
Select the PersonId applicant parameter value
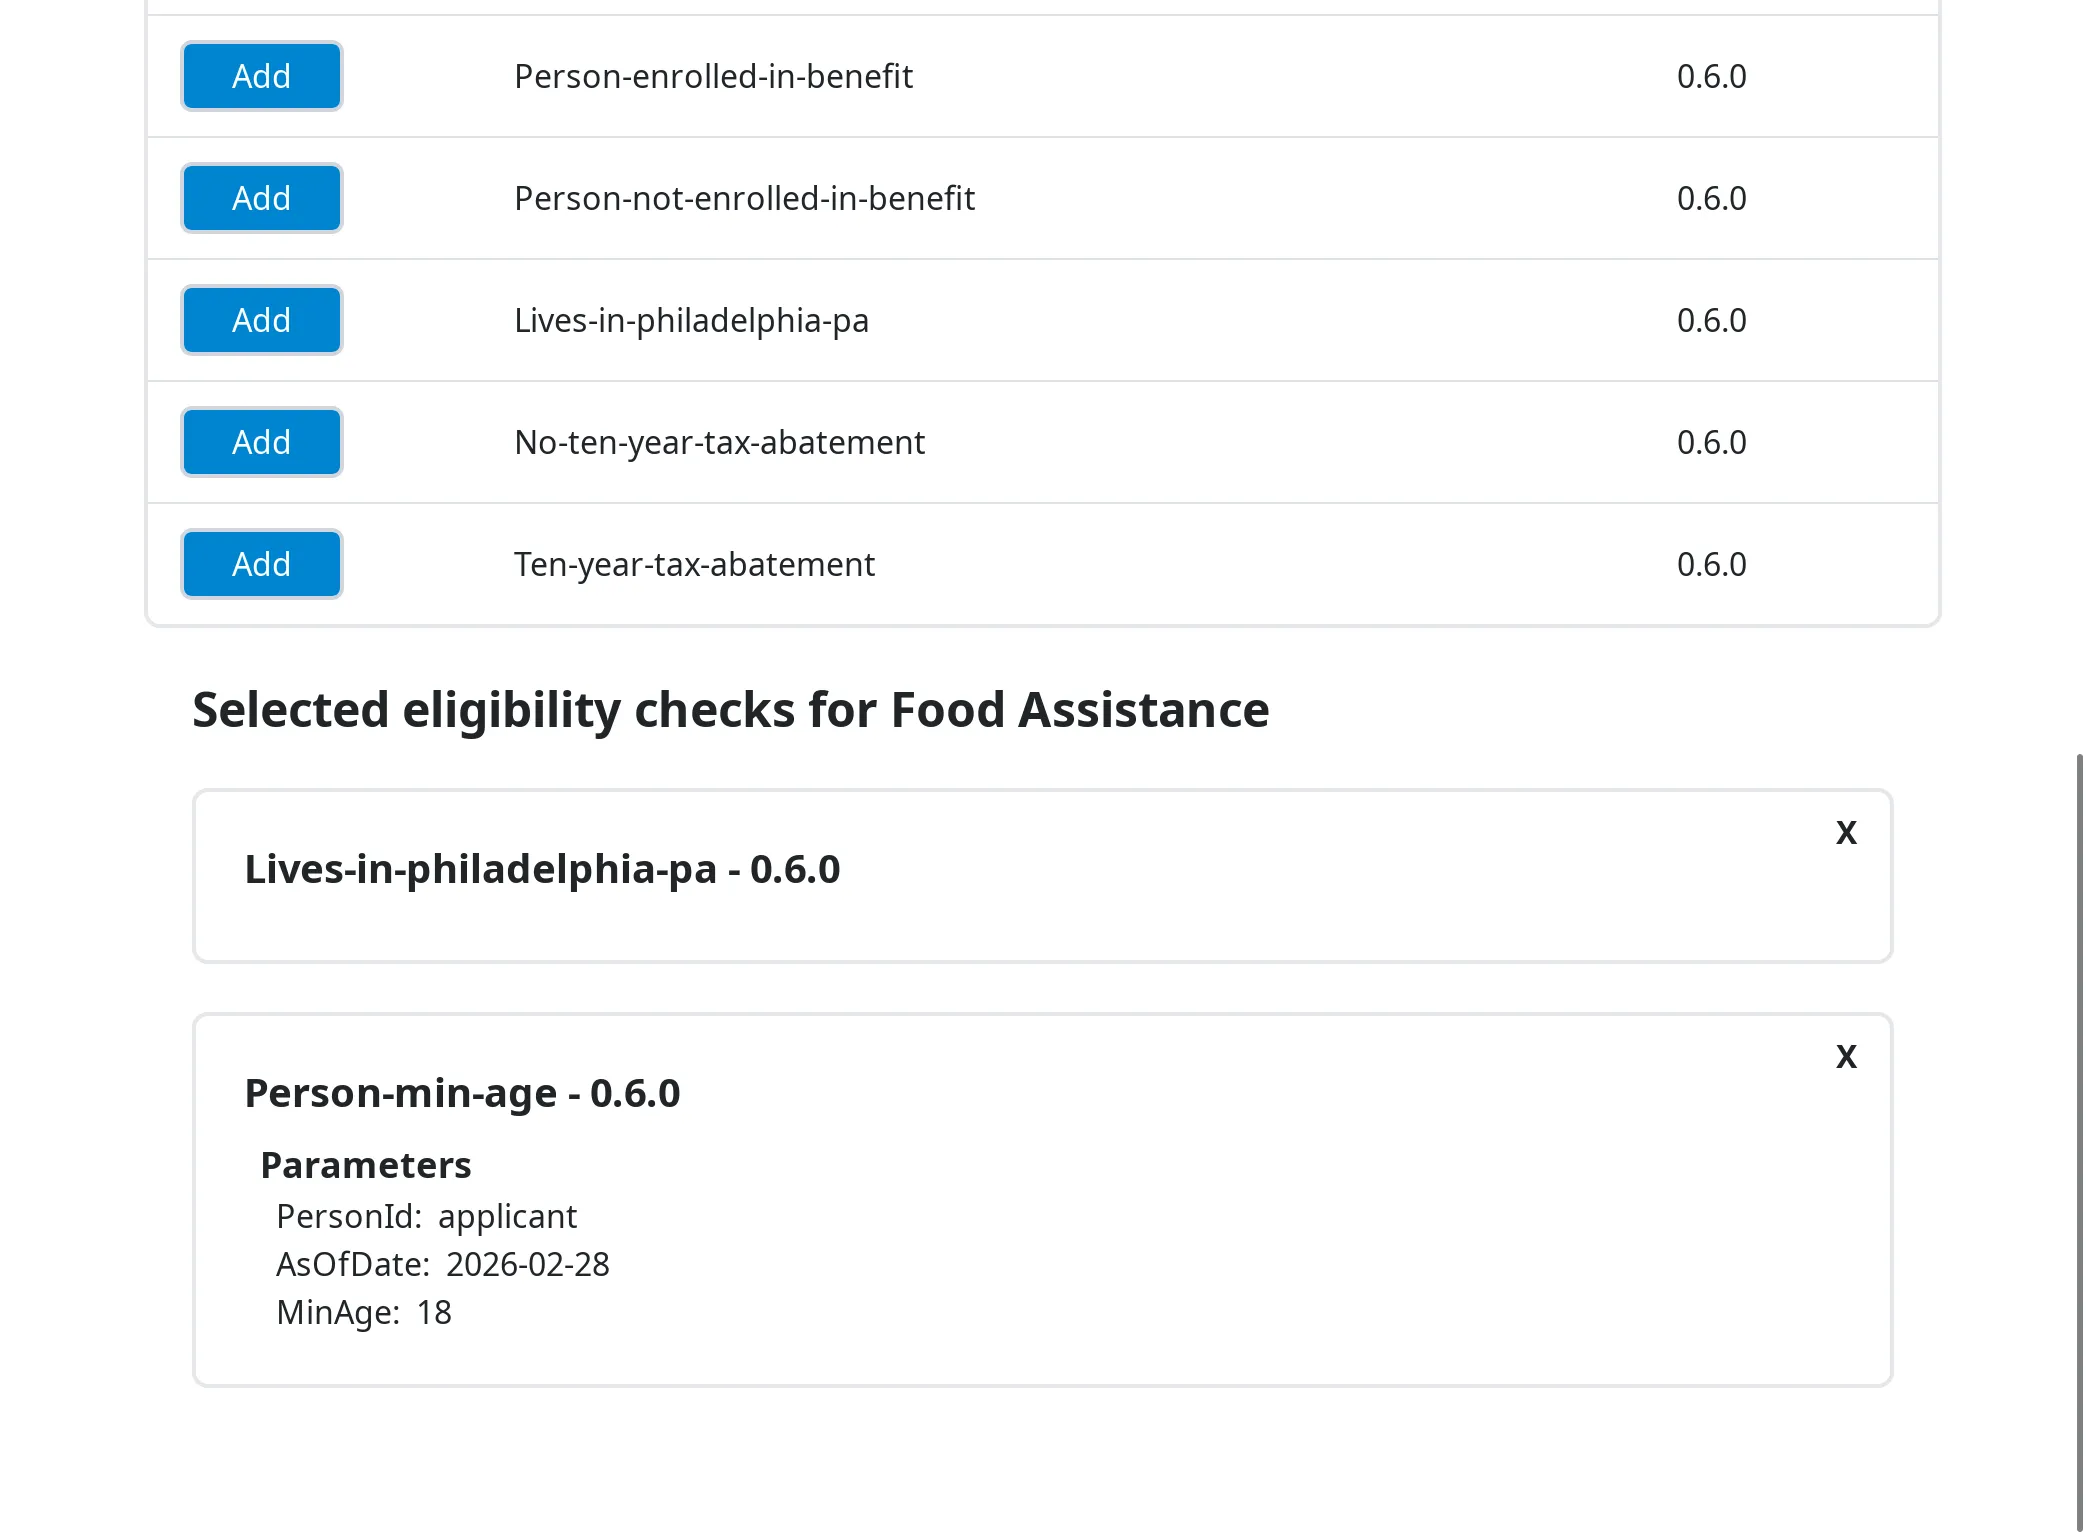tap(506, 1216)
